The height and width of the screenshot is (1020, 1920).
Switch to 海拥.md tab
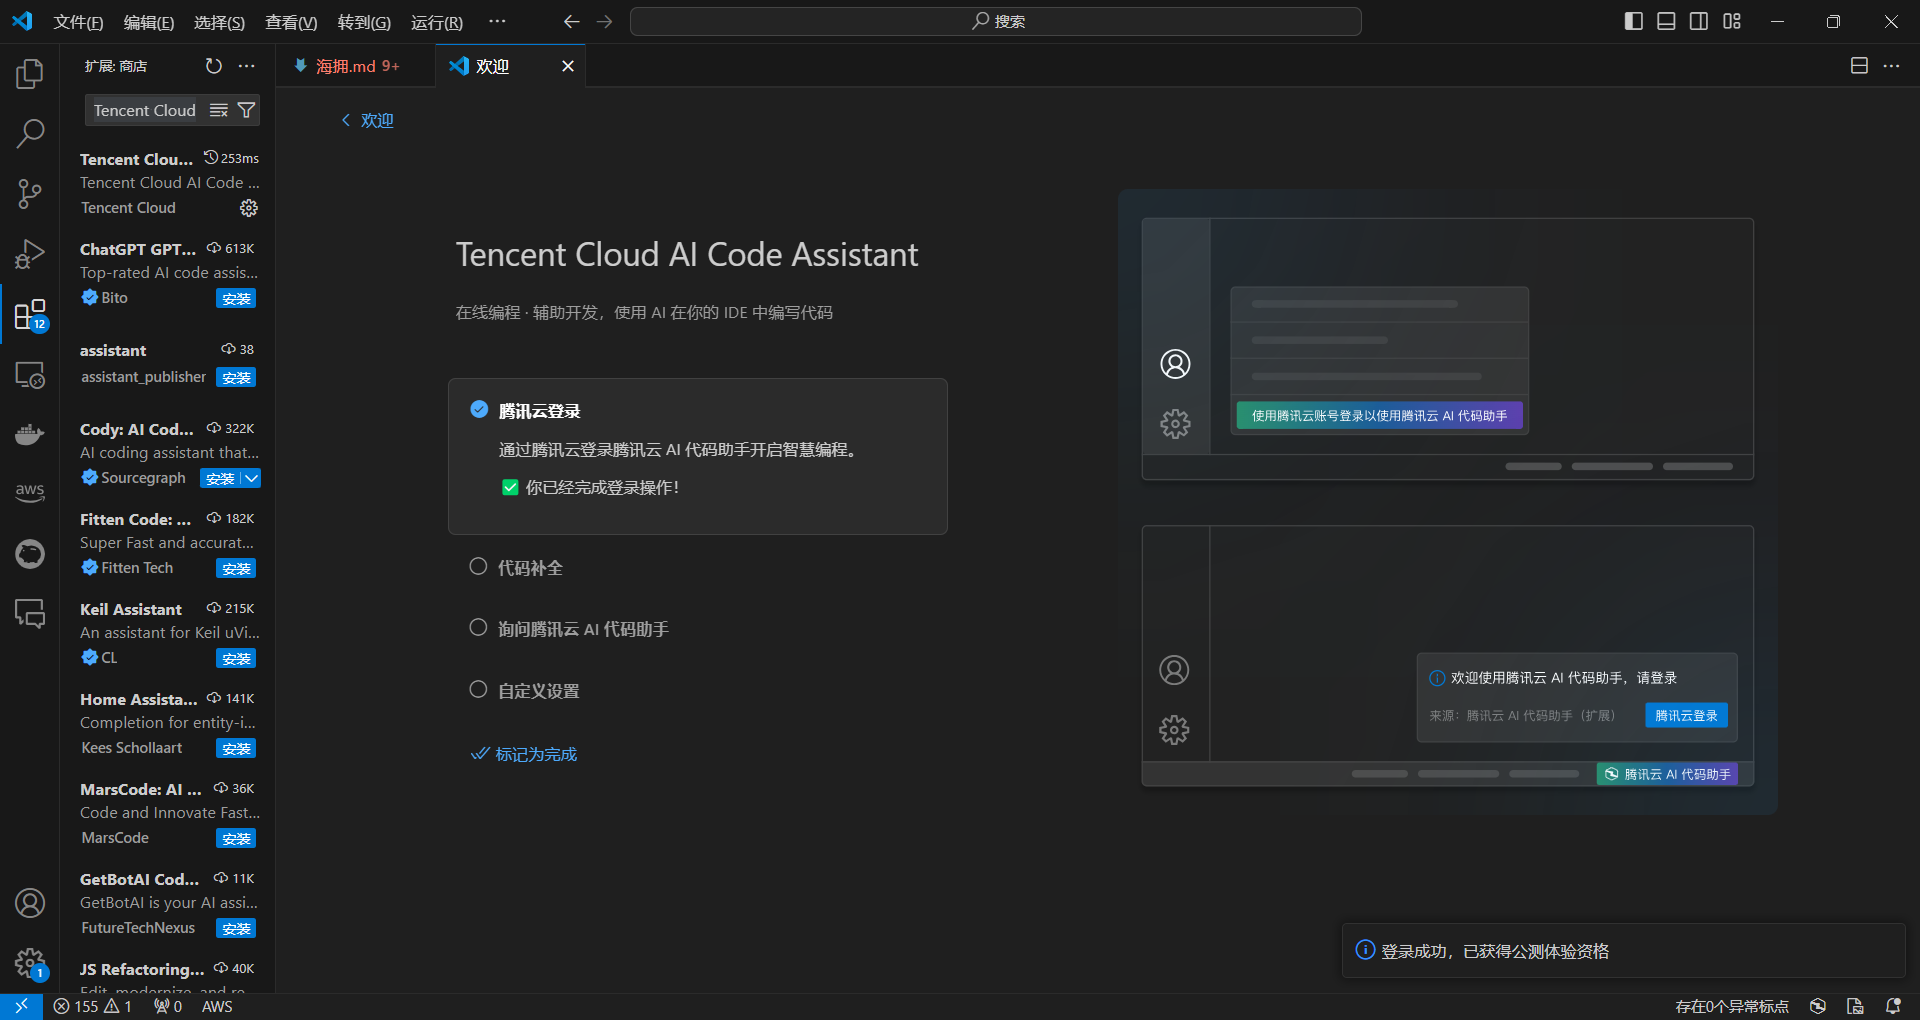click(x=356, y=66)
